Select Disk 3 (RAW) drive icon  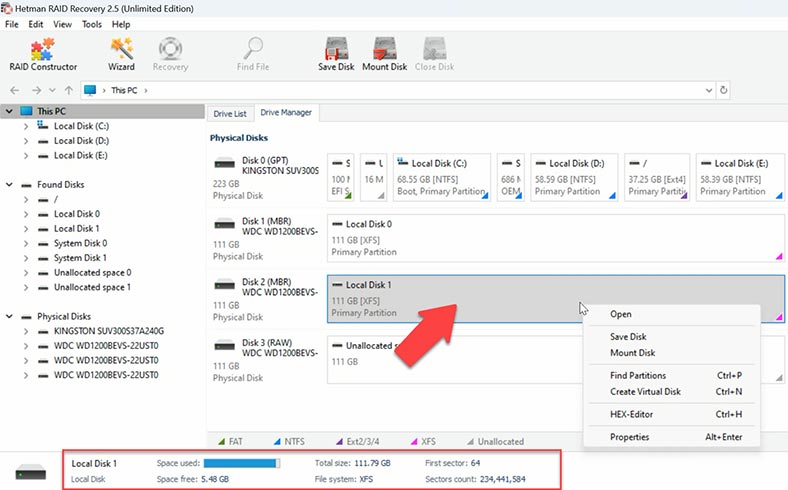225,346
